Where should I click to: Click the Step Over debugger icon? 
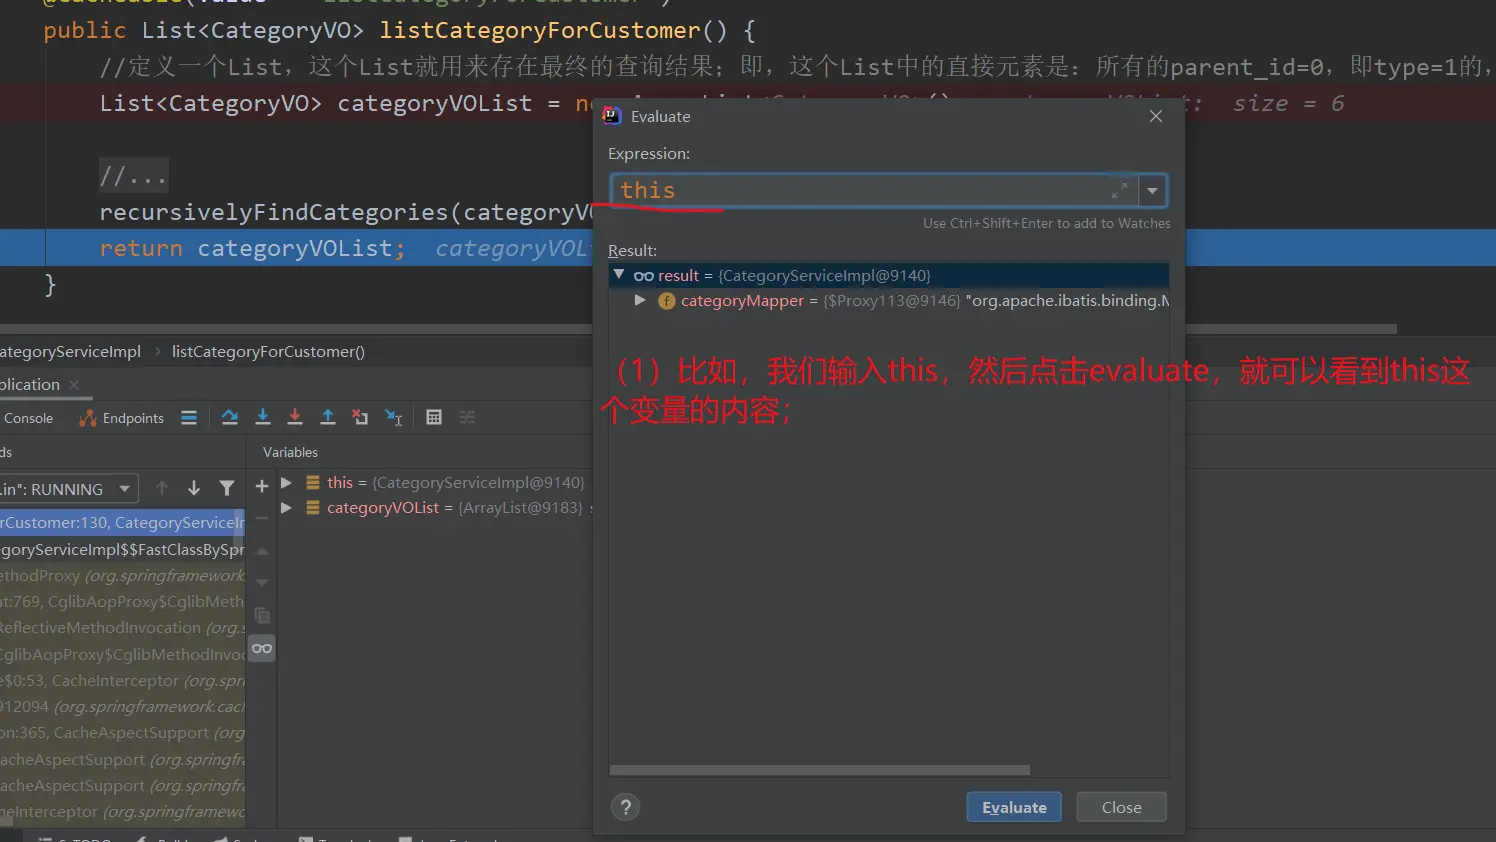tap(230, 418)
